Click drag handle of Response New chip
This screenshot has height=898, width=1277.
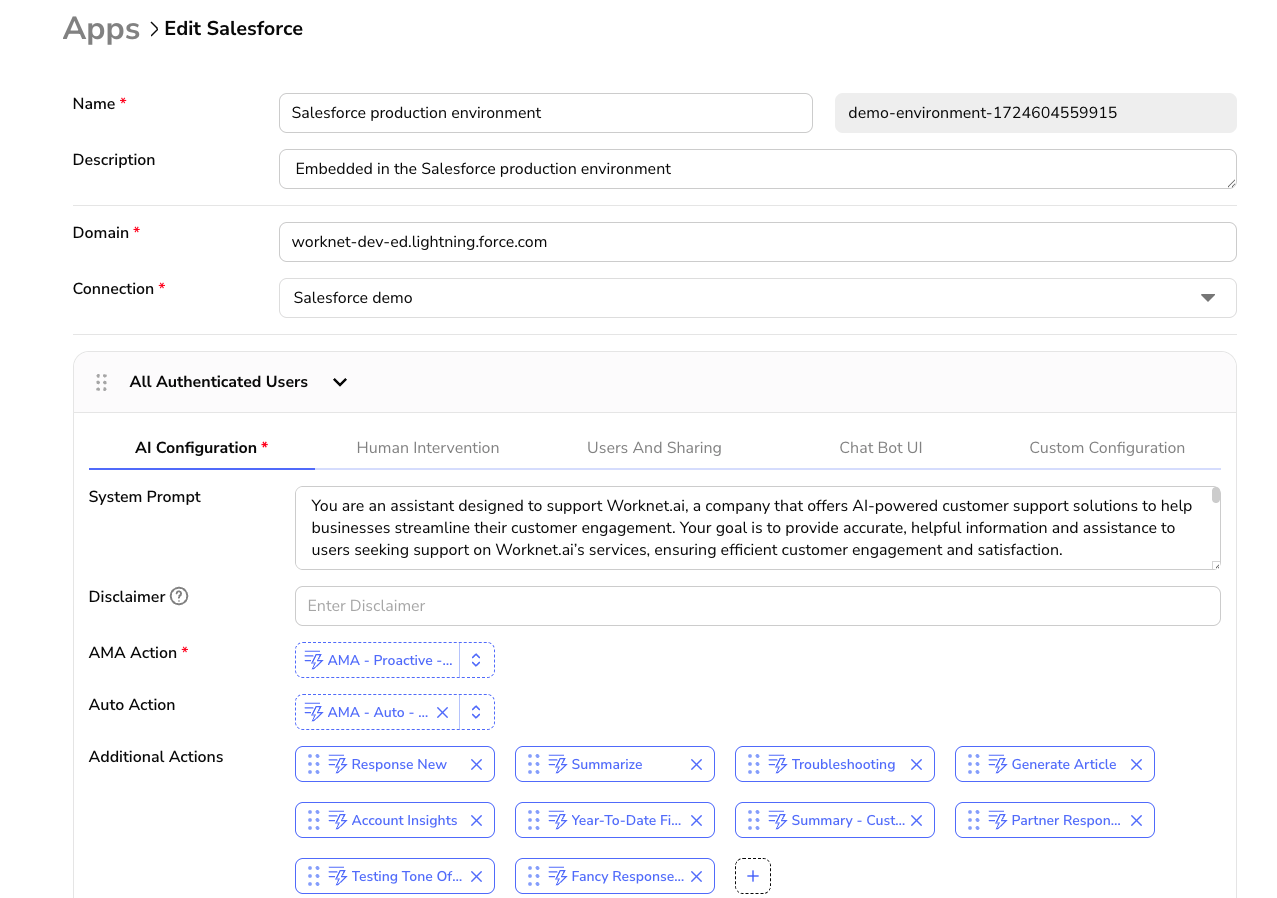(313, 764)
